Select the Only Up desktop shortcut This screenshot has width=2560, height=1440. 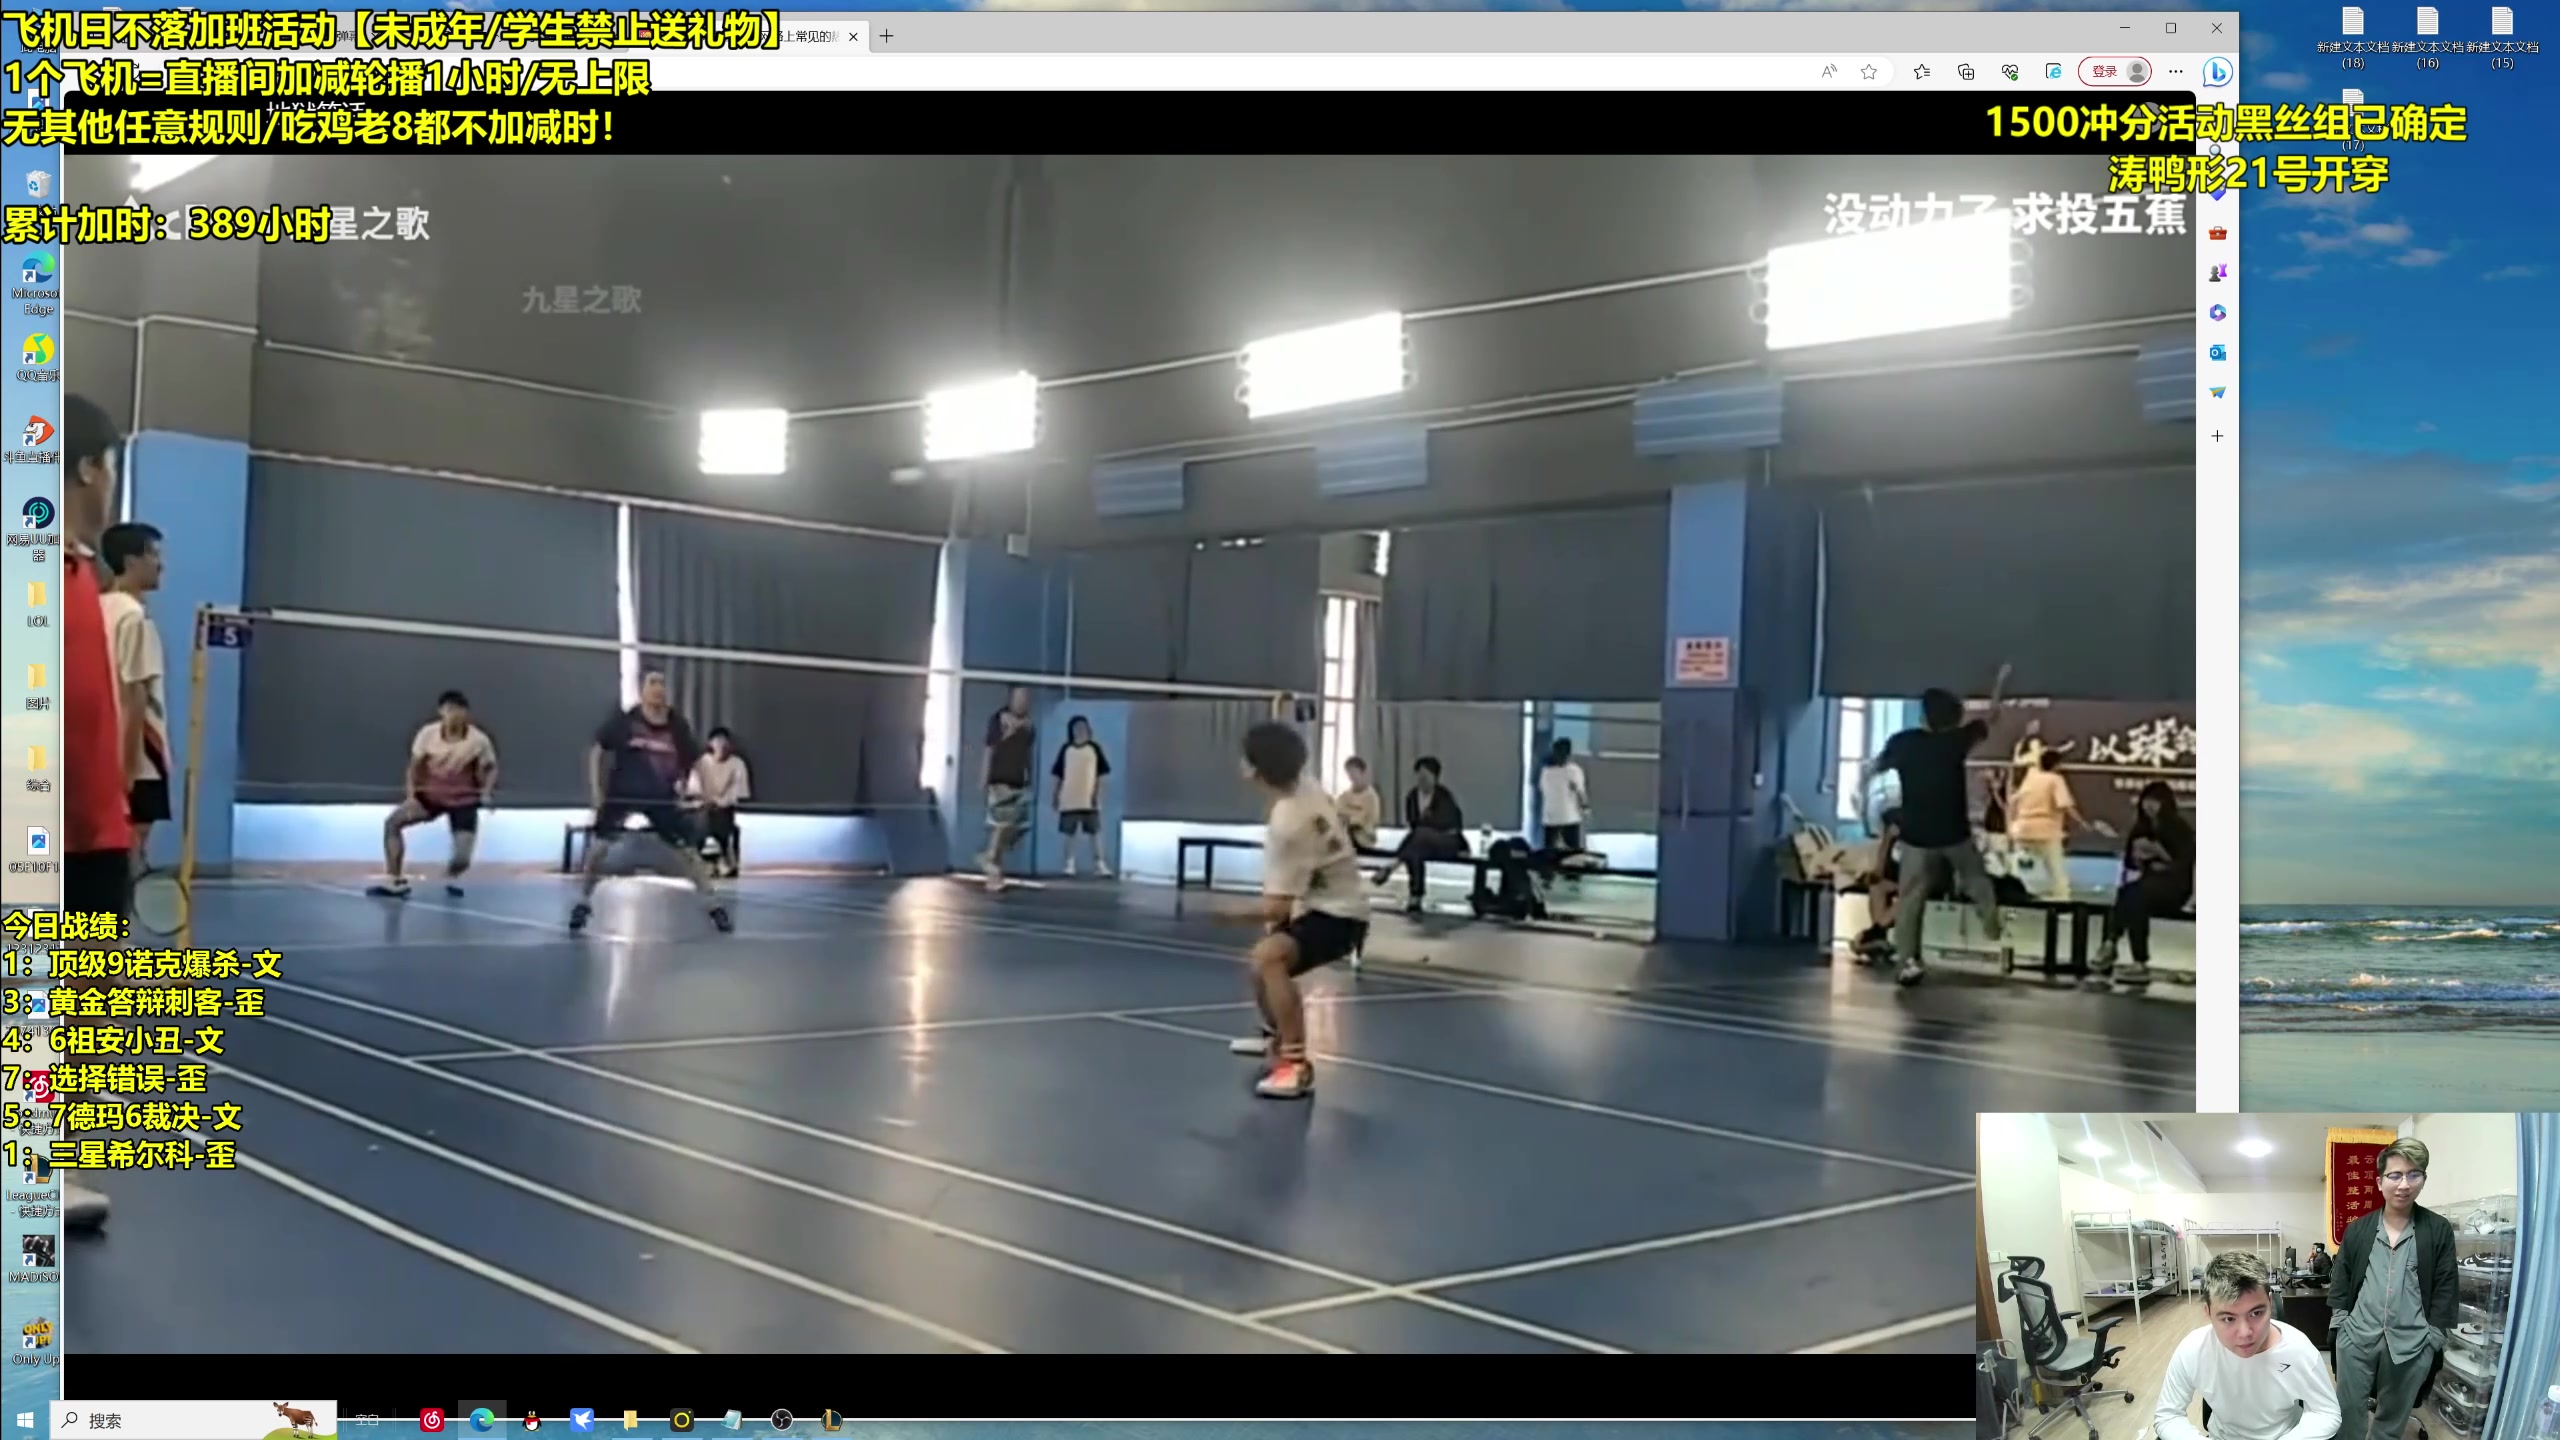[x=35, y=1341]
